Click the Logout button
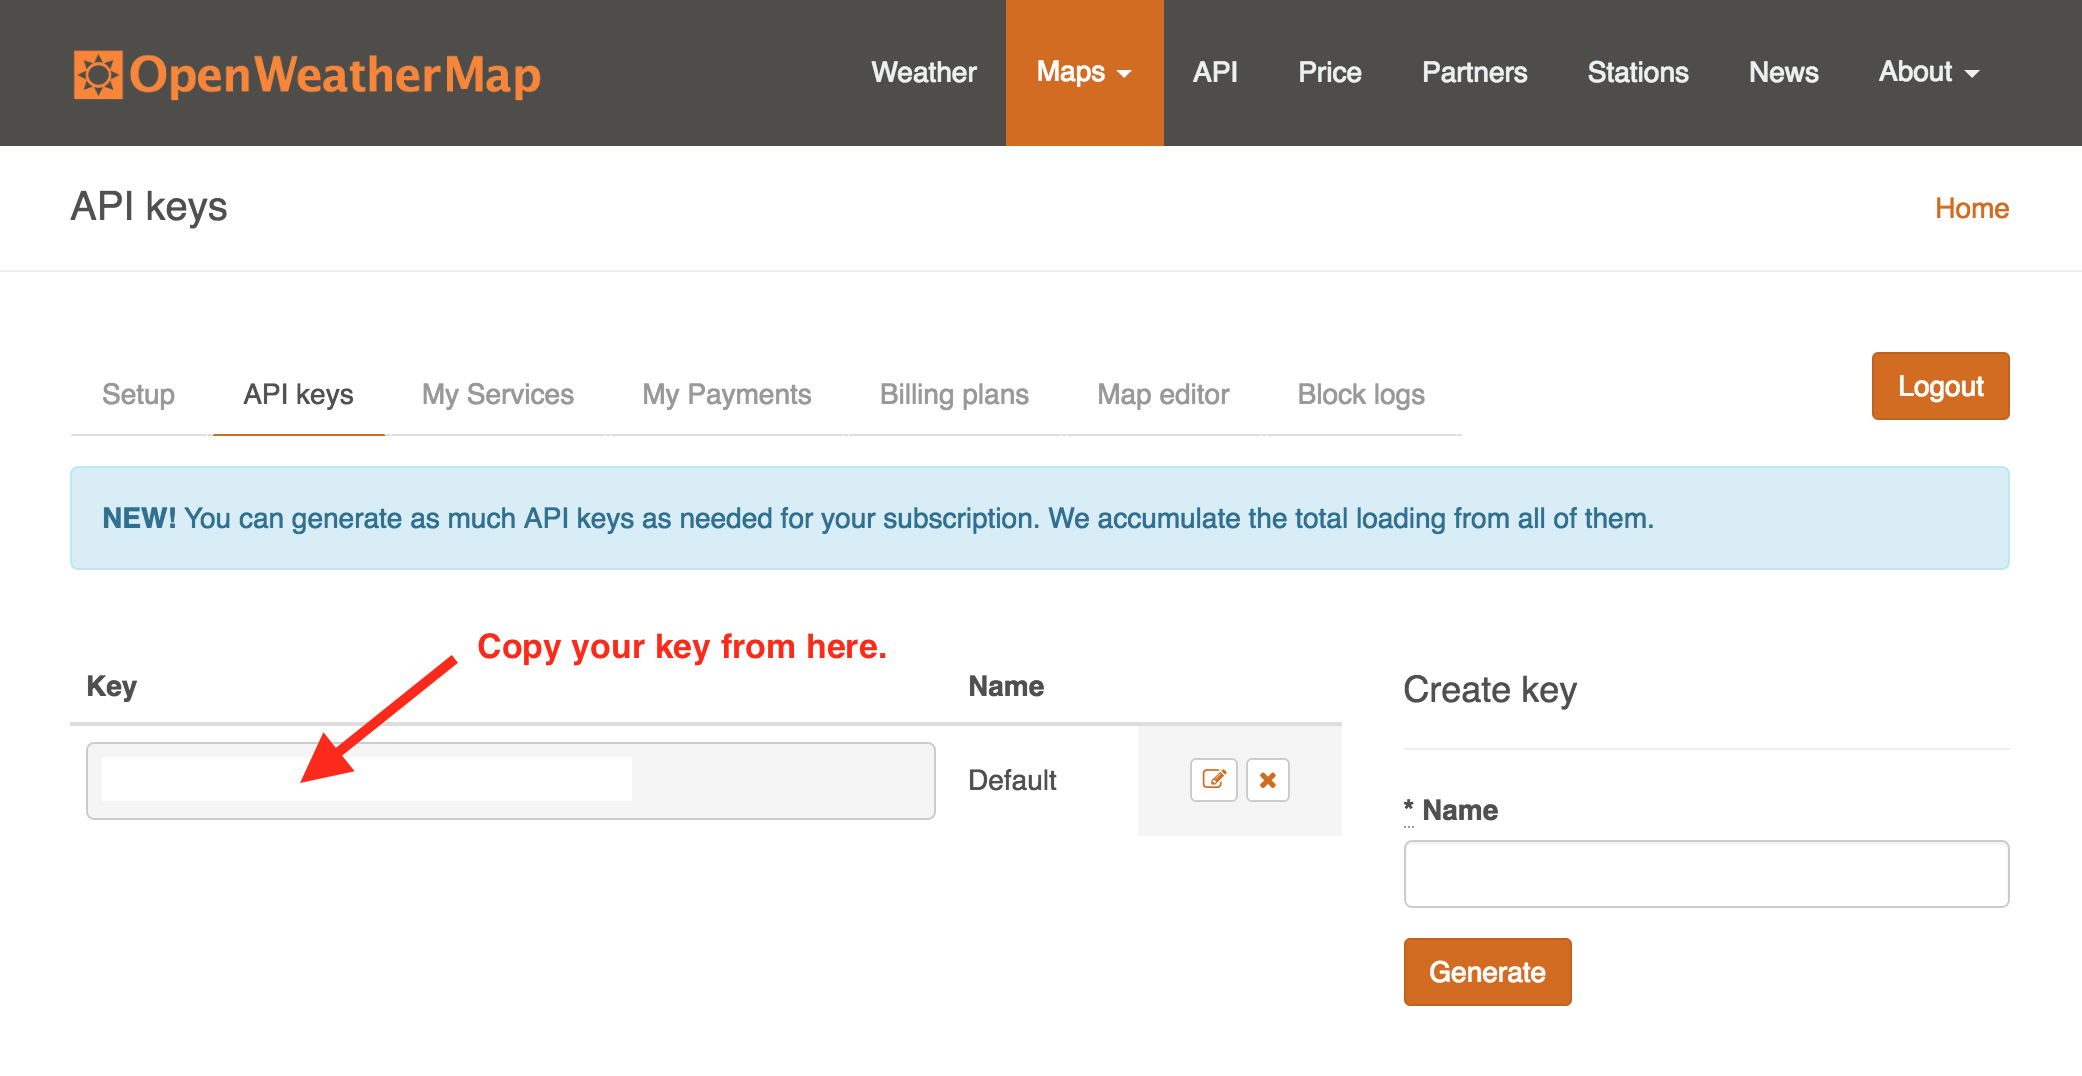 pos(1941,386)
